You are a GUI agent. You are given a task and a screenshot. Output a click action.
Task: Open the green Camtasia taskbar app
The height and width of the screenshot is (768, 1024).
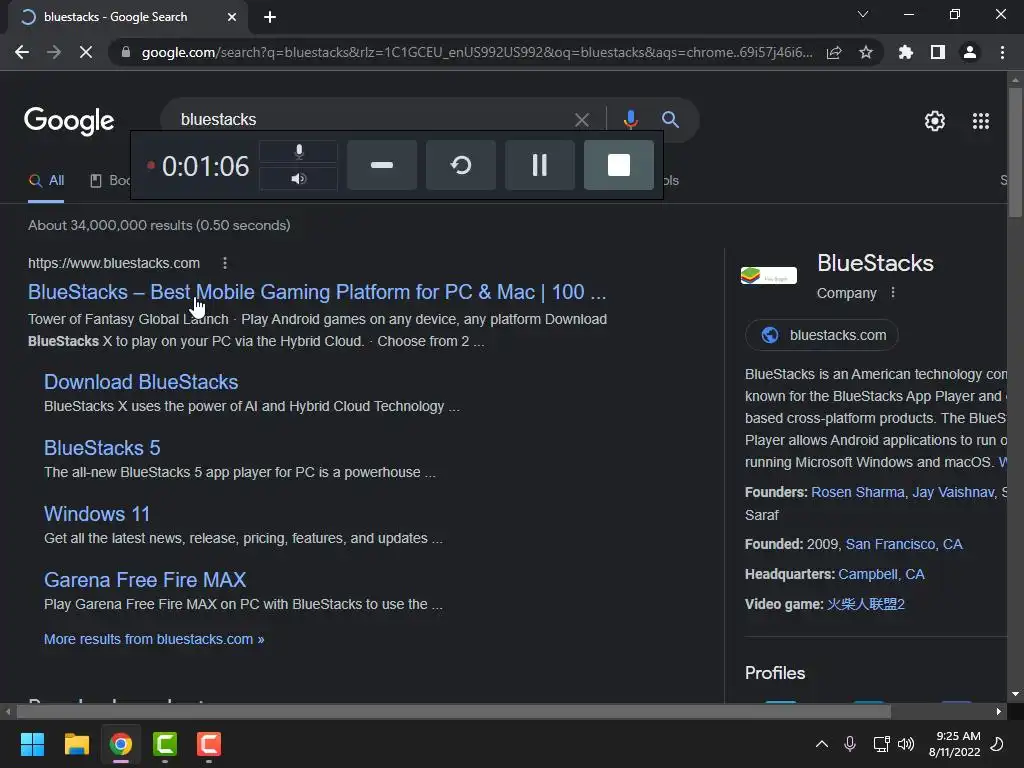click(x=165, y=744)
